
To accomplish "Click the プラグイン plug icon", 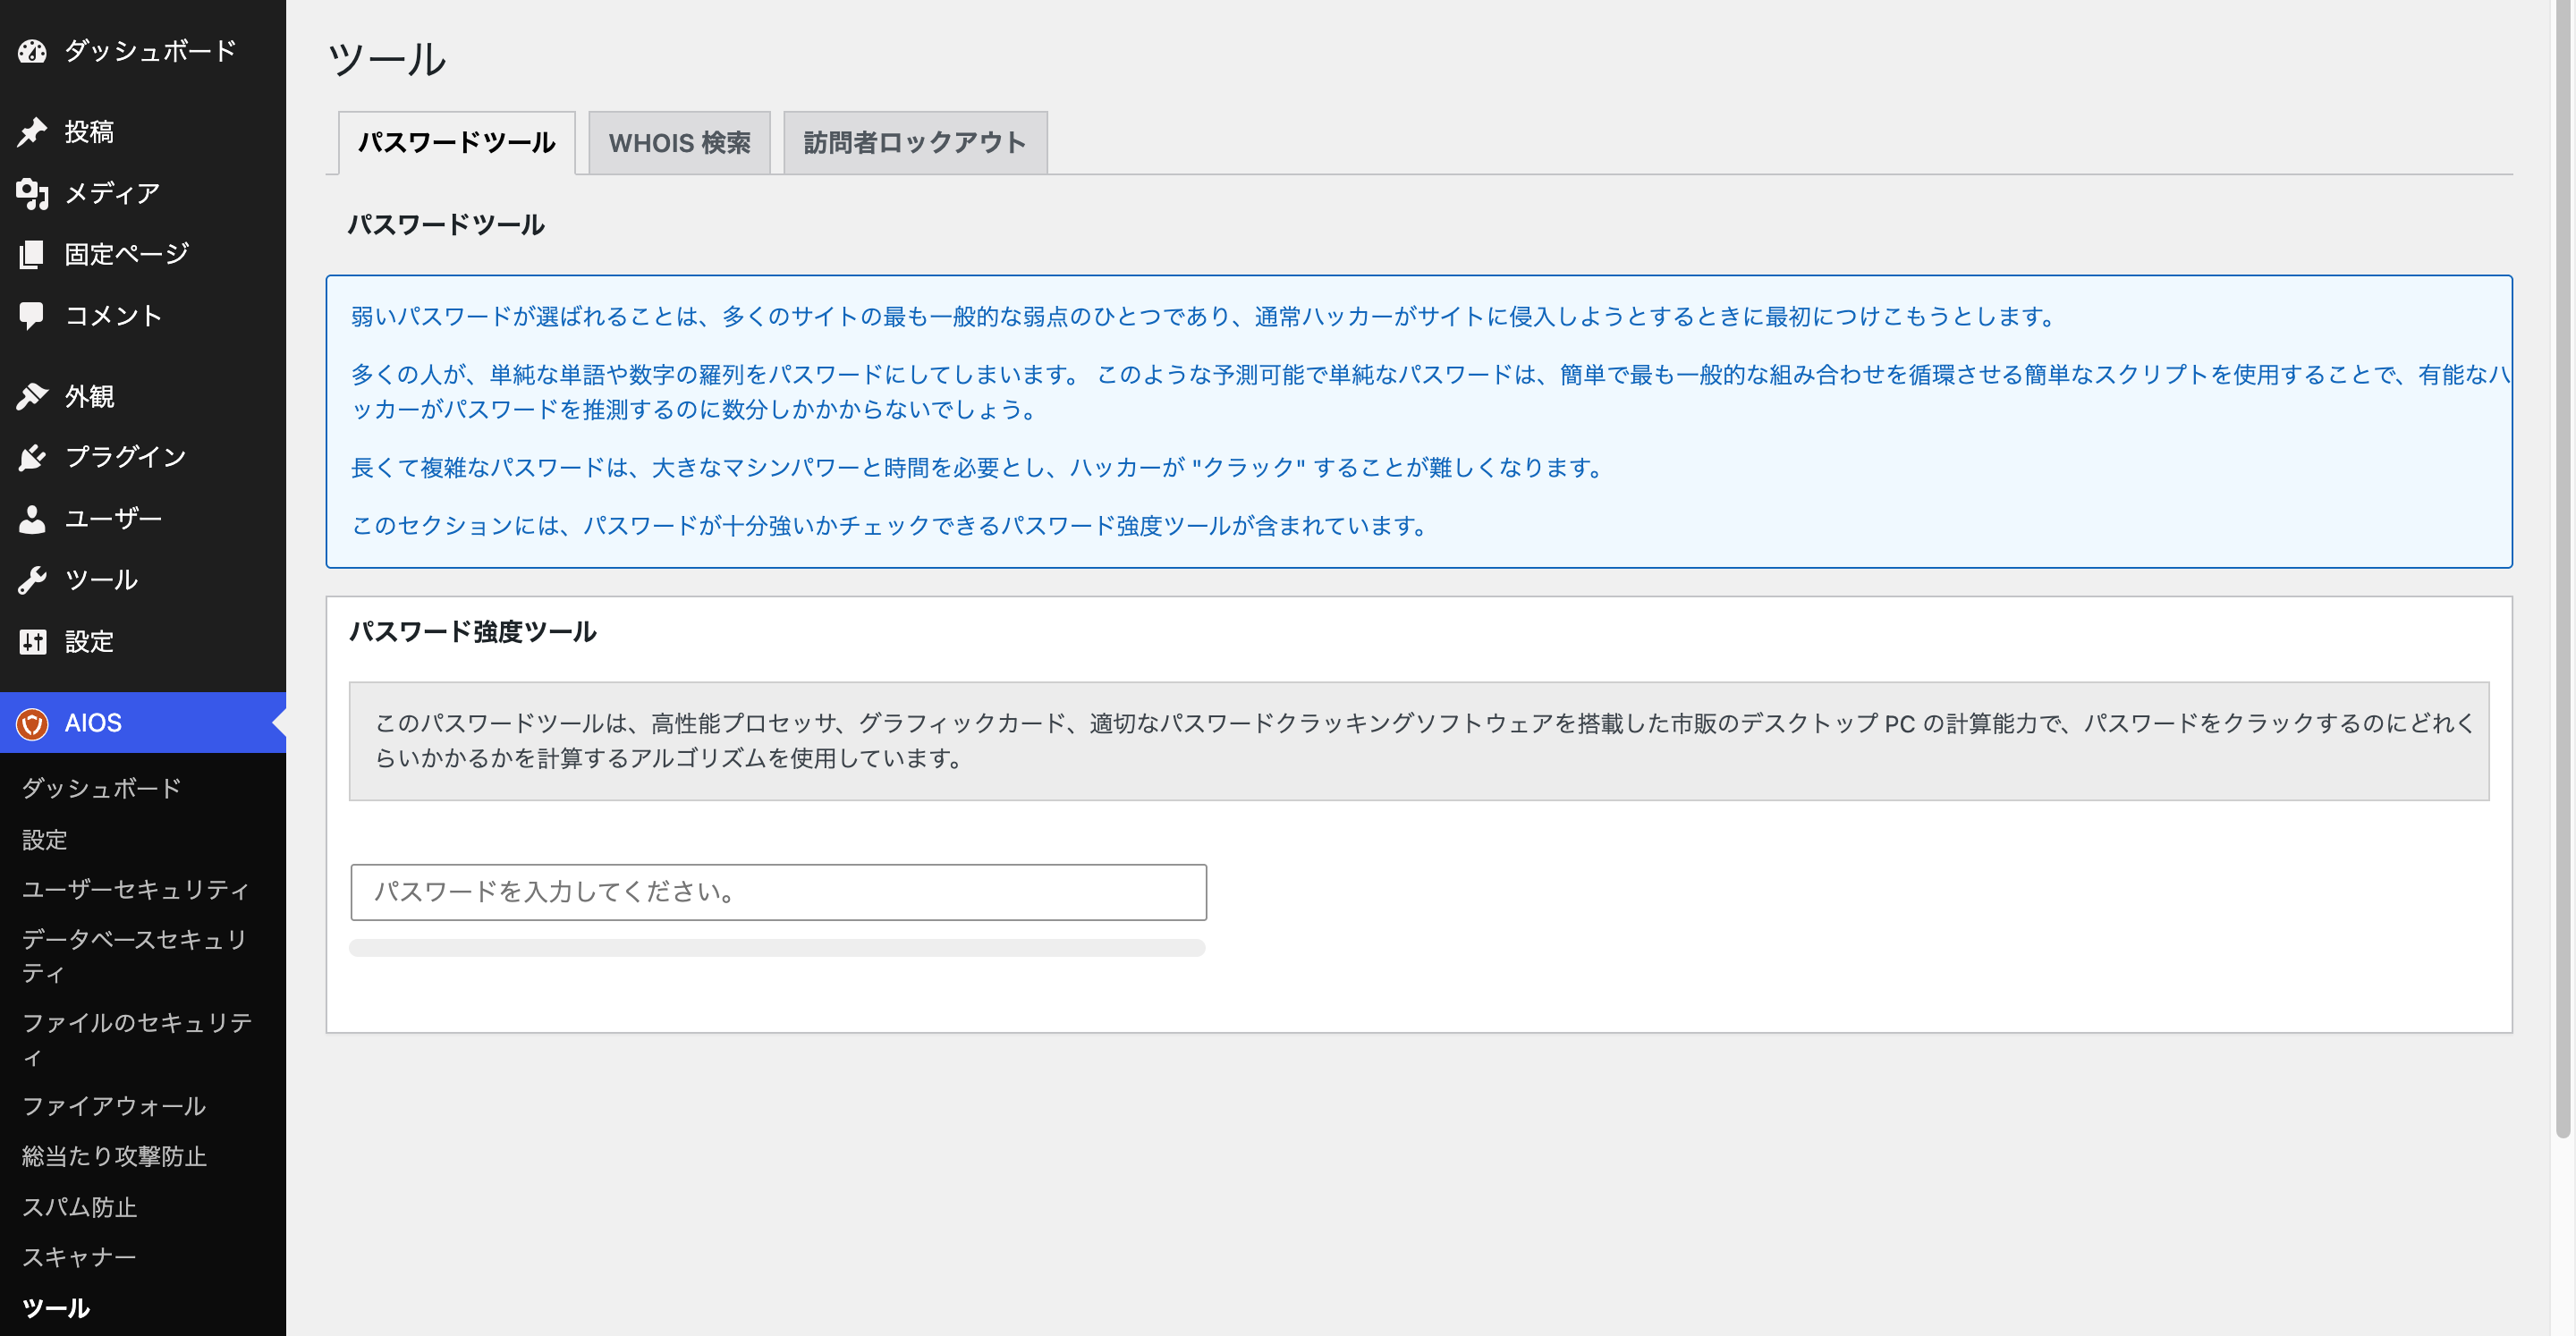I will click(x=32, y=457).
